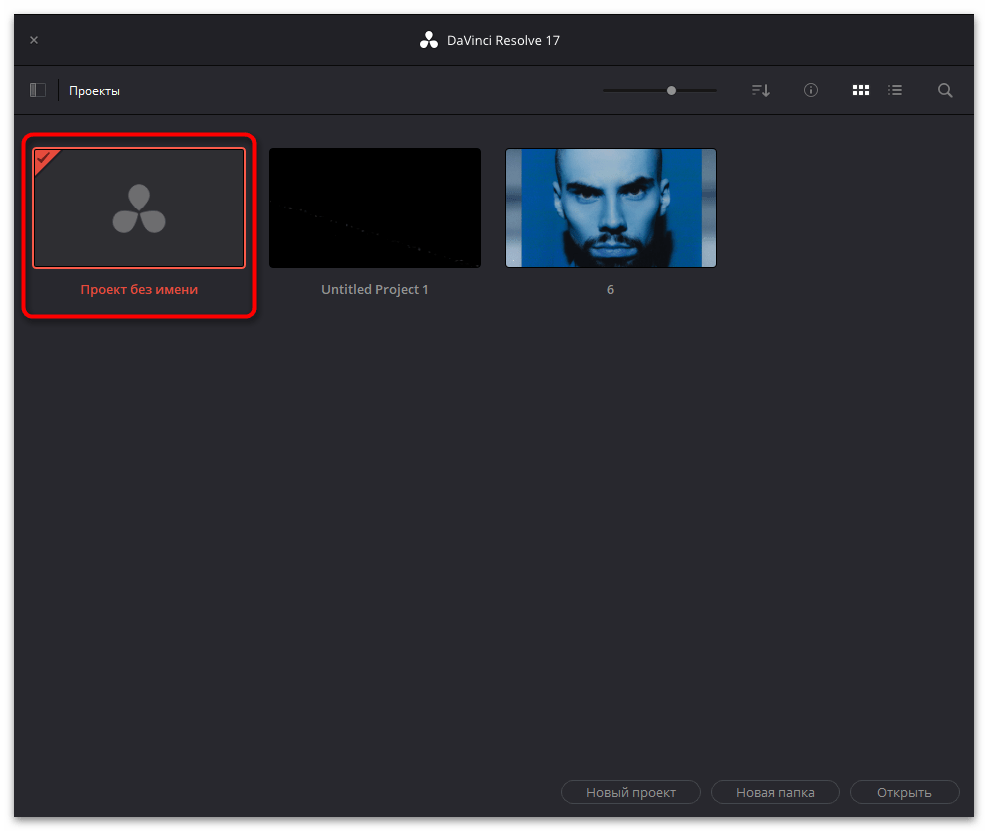988x831 pixels.
Task: Click the 'Новая папка' button
Action: pos(775,792)
